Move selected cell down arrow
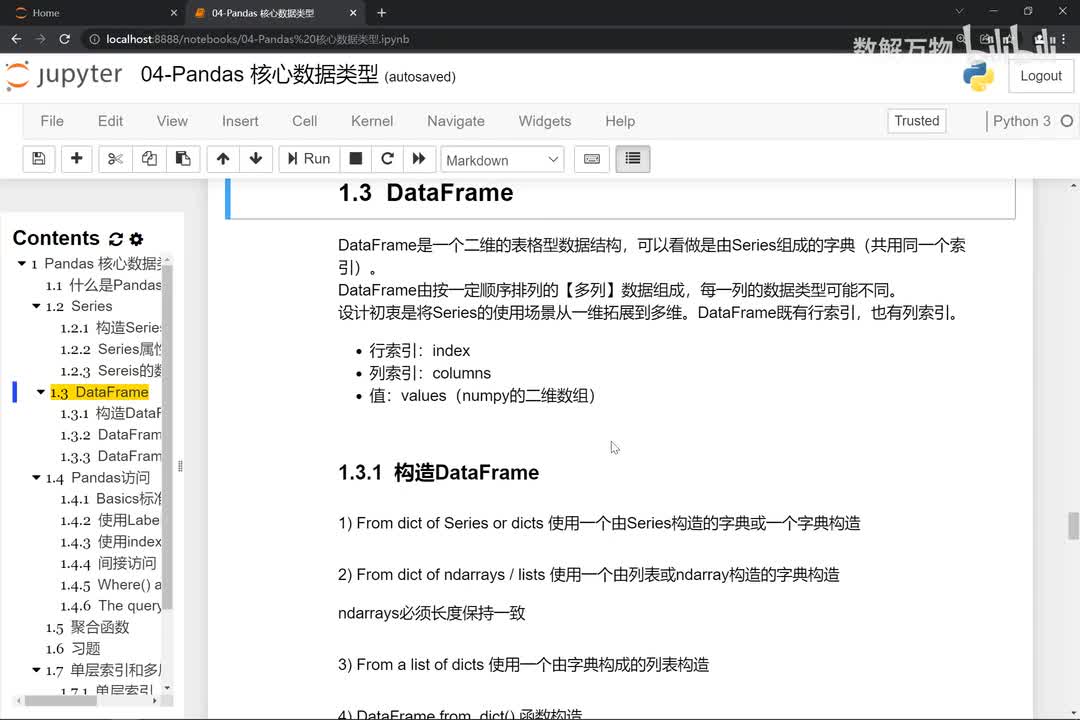The height and width of the screenshot is (720, 1080). point(256,159)
